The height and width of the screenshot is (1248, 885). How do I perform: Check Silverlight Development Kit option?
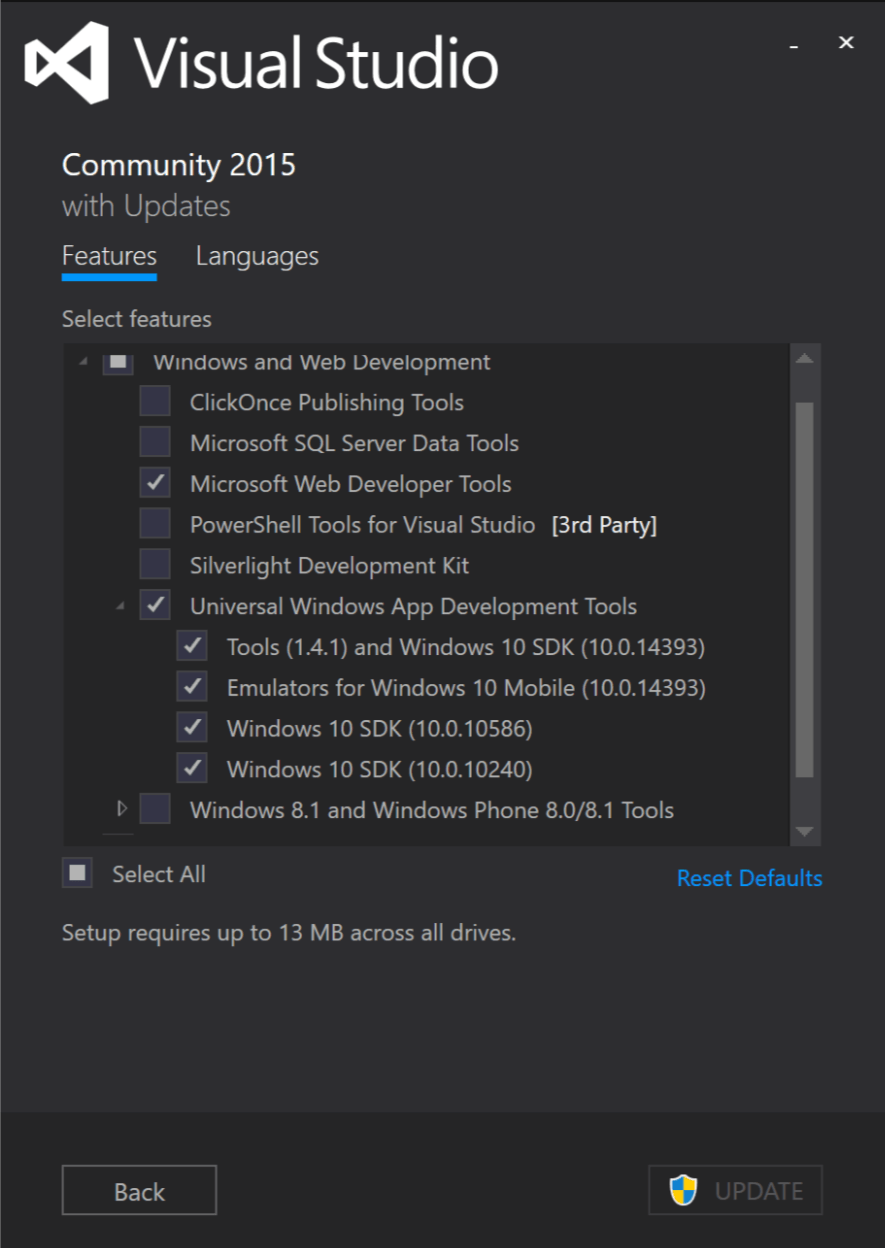(155, 565)
